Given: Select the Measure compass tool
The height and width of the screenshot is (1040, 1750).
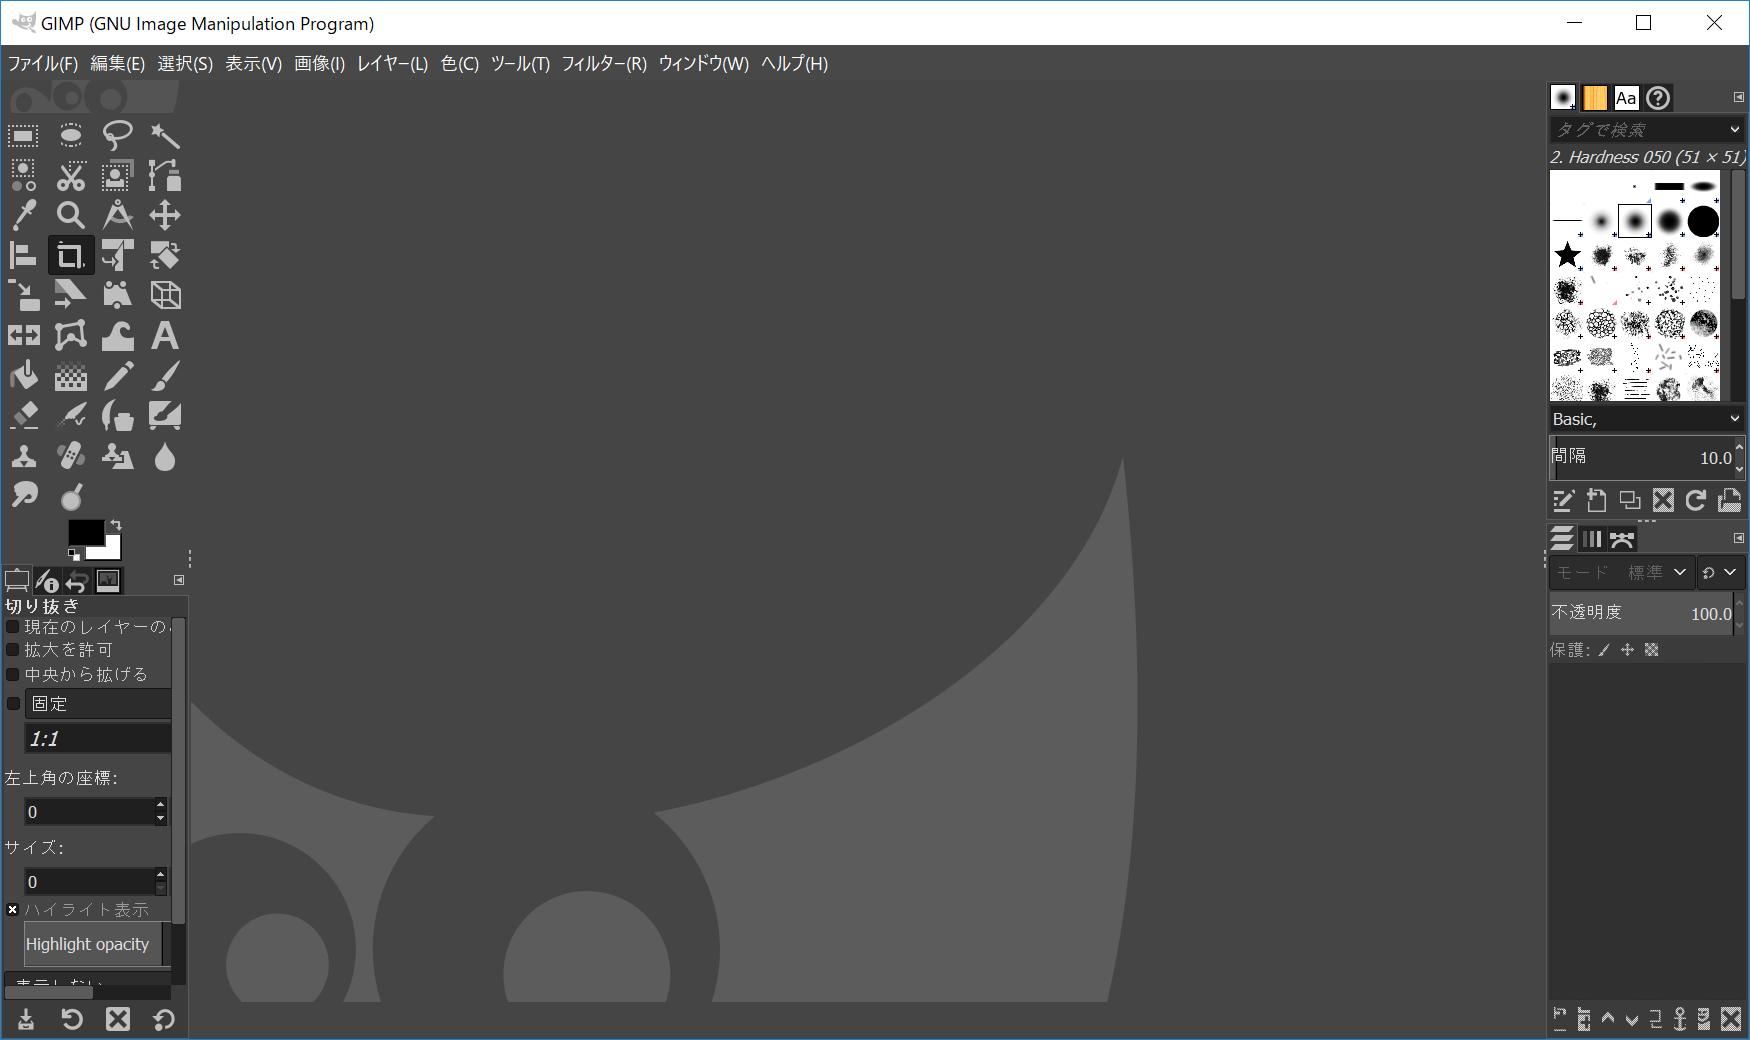Looking at the screenshot, I should click(118, 215).
